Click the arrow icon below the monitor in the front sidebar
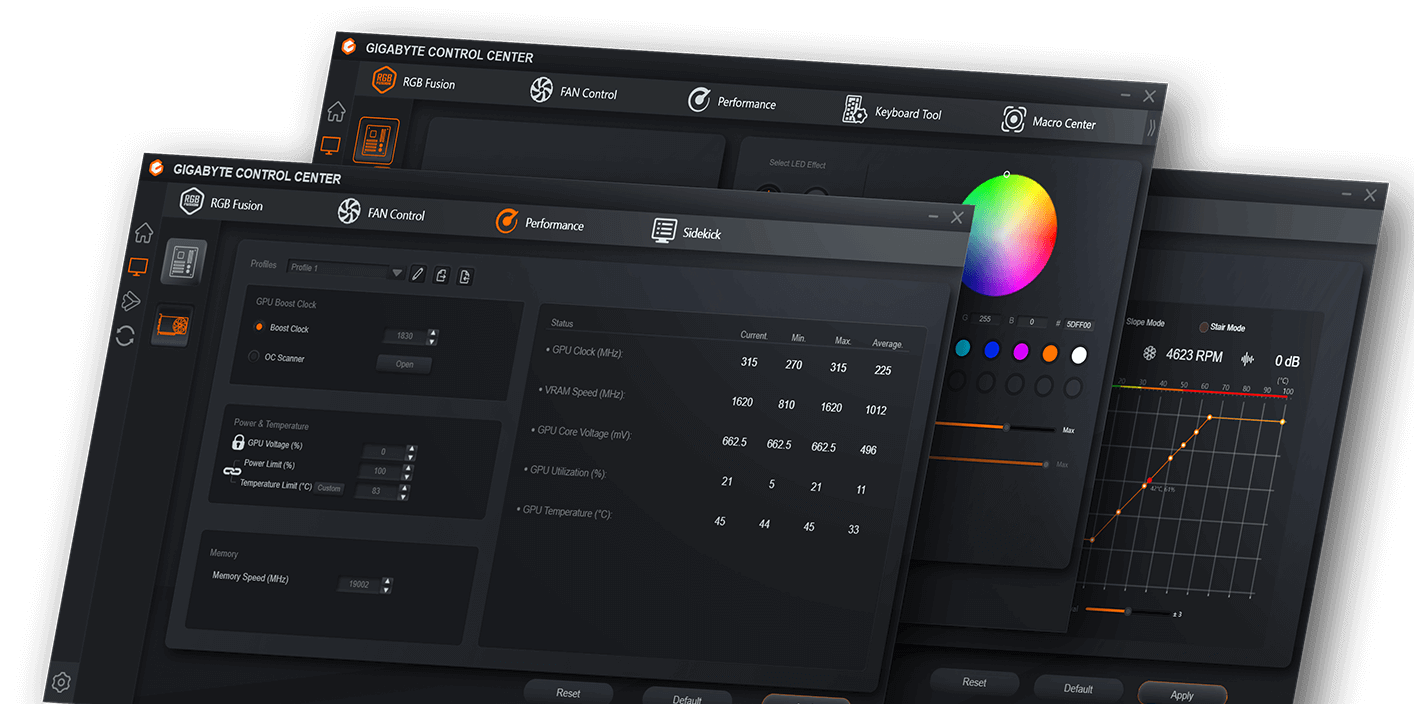Screen dimensions: 1414x704 (x=131, y=301)
